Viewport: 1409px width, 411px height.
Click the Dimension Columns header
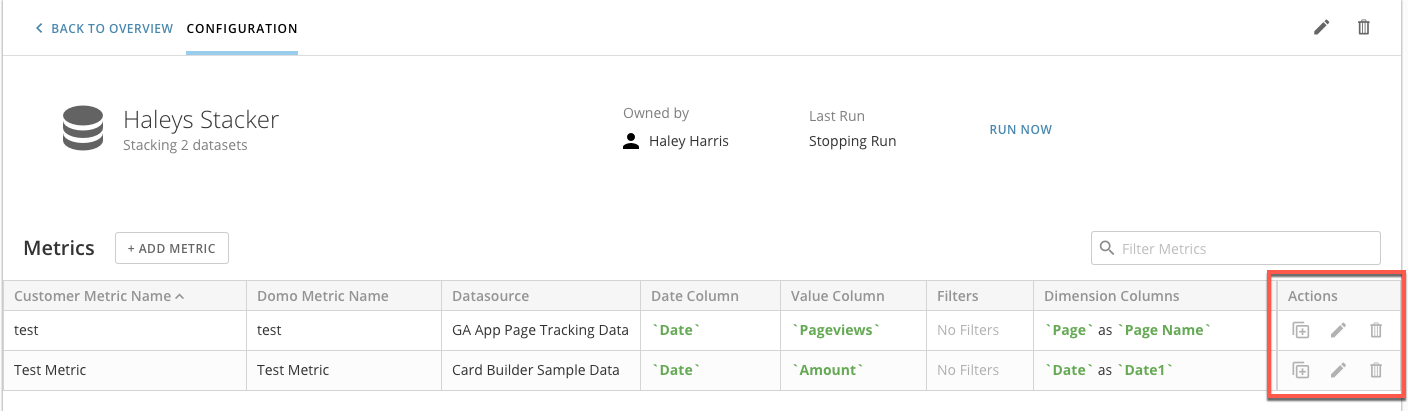(x=1155, y=296)
